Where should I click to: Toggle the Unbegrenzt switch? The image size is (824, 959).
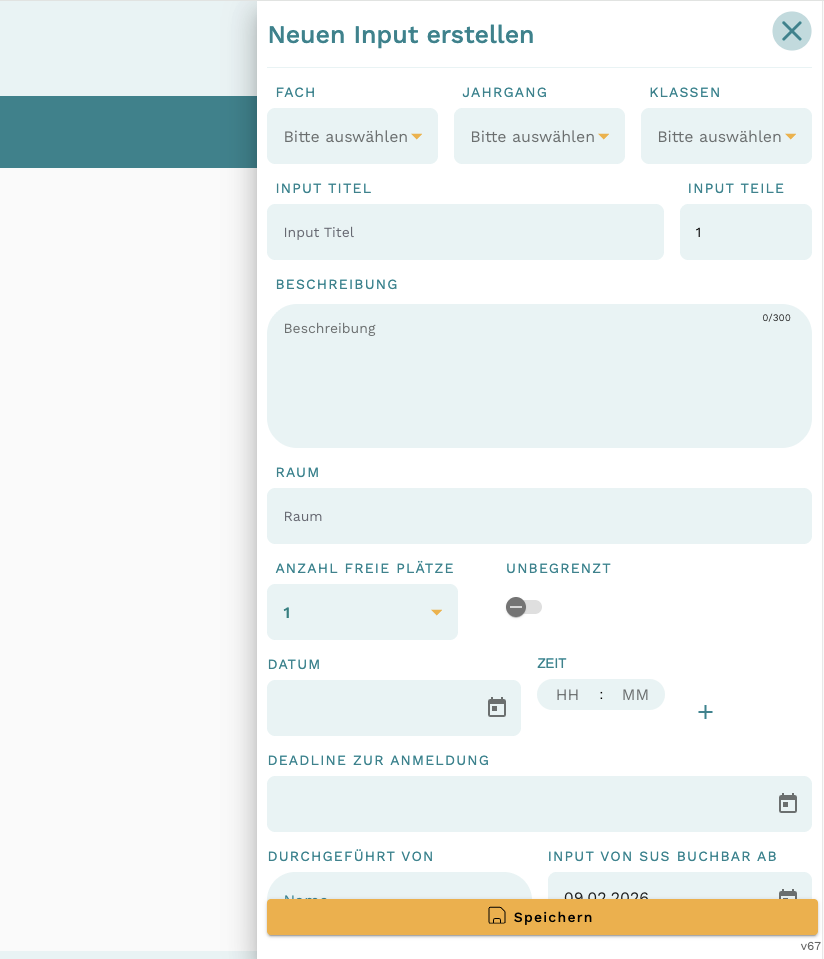click(x=524, y=607)
